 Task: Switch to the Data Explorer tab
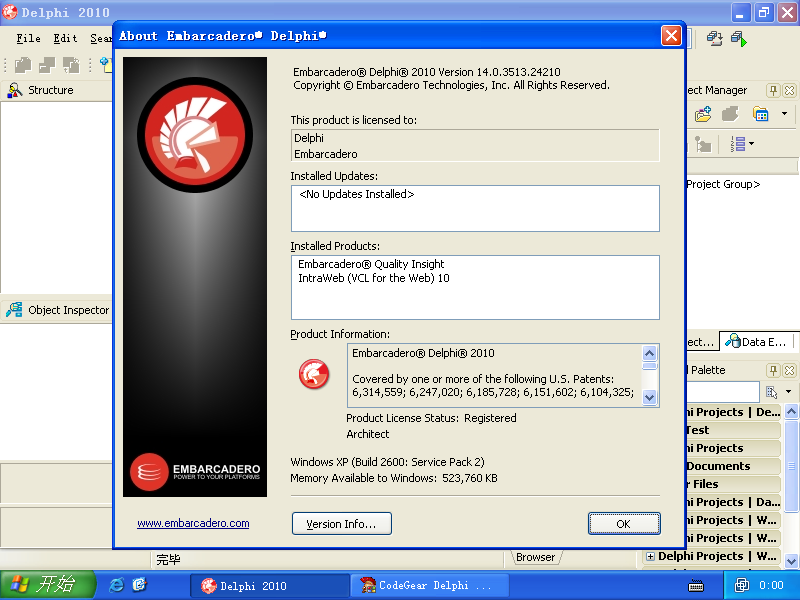coord(758,342)
